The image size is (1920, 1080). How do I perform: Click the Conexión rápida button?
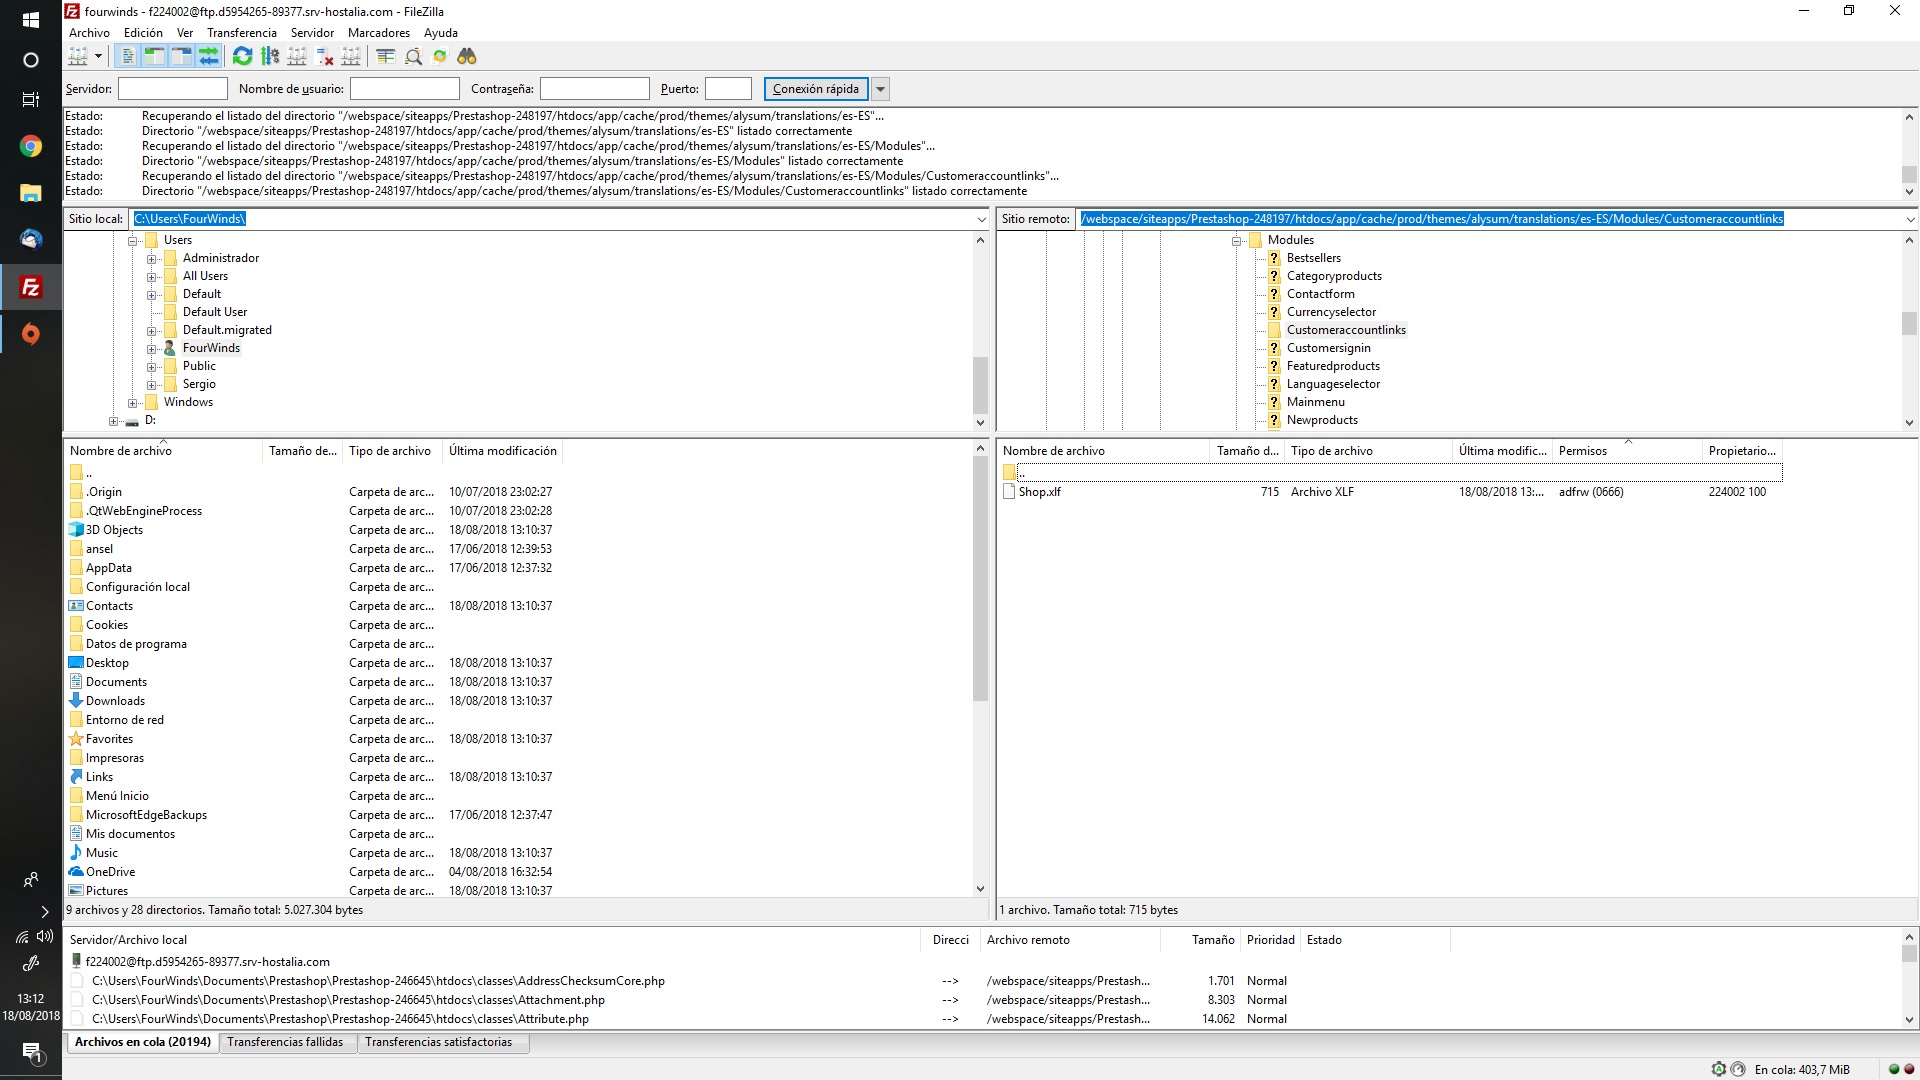[815, 89]
